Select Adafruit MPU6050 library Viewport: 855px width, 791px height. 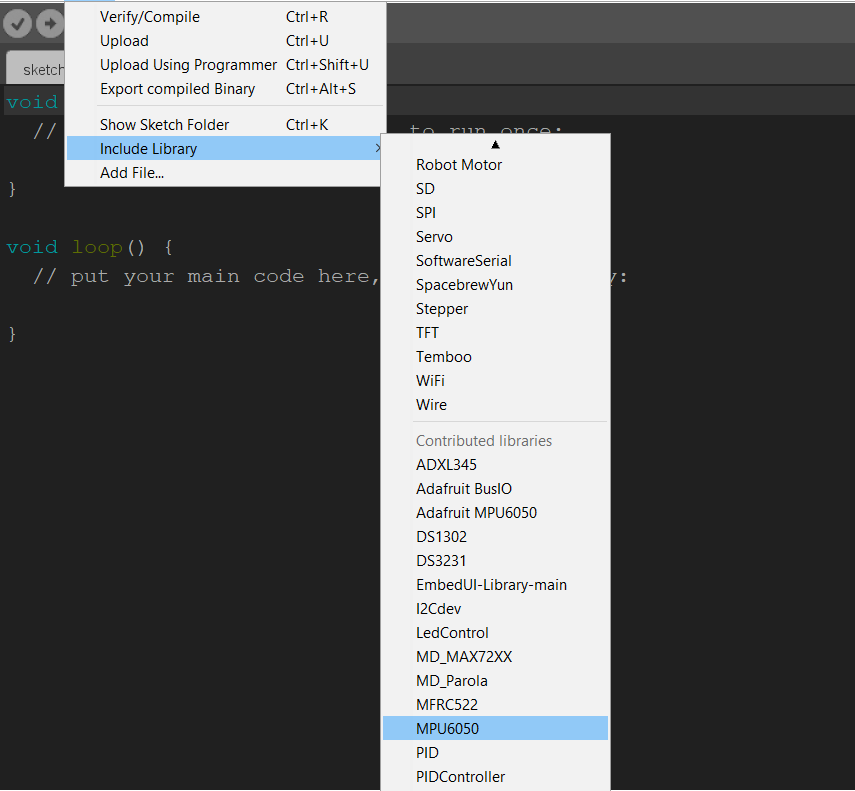click(495, 512)
